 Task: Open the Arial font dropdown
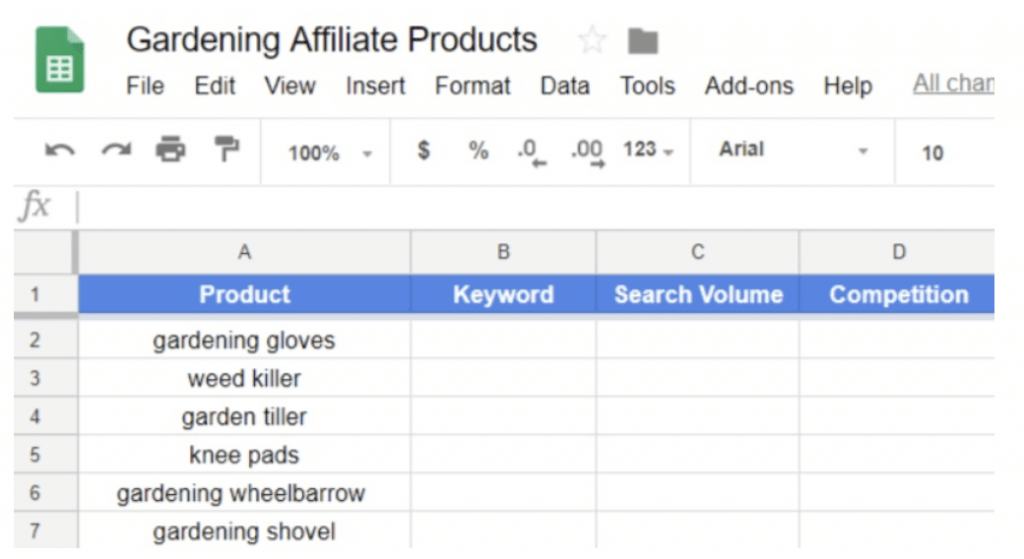792,152
